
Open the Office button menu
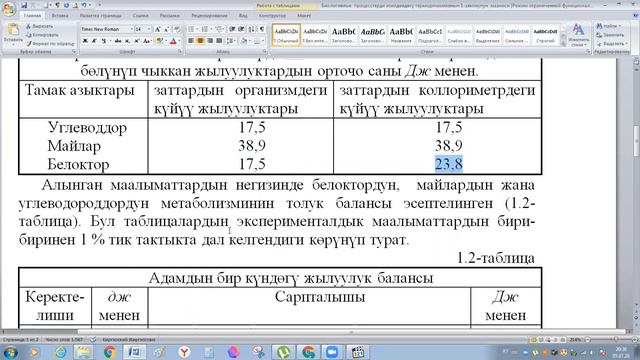click(9, 8)
